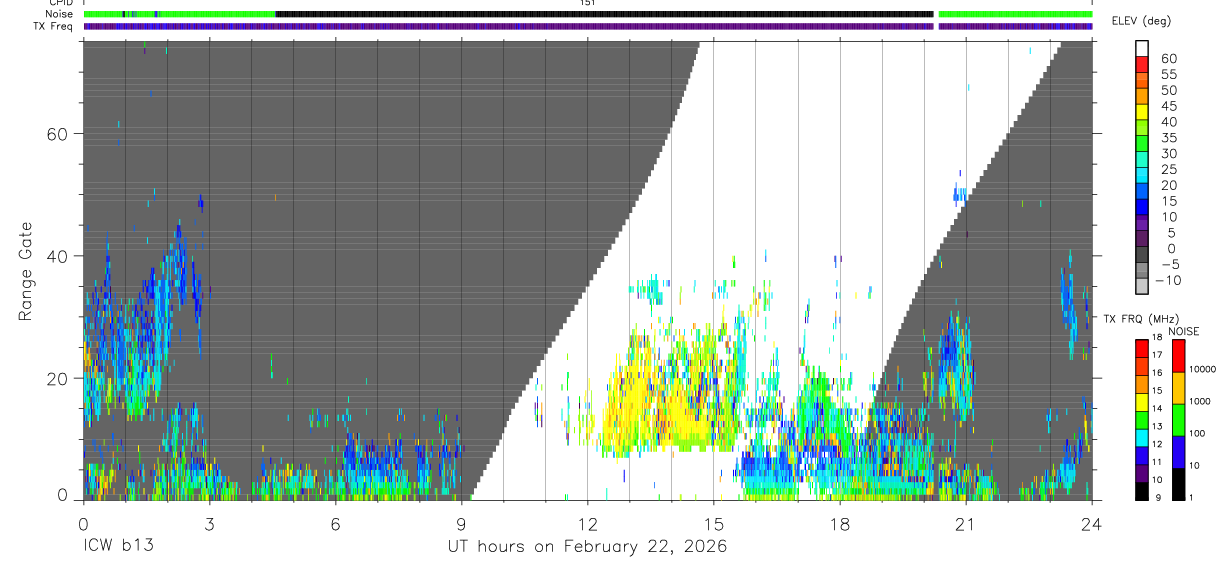Click the '0' tick on the Range Gate axis
This screenshot has width=1228, height=567.
(62, 496)
